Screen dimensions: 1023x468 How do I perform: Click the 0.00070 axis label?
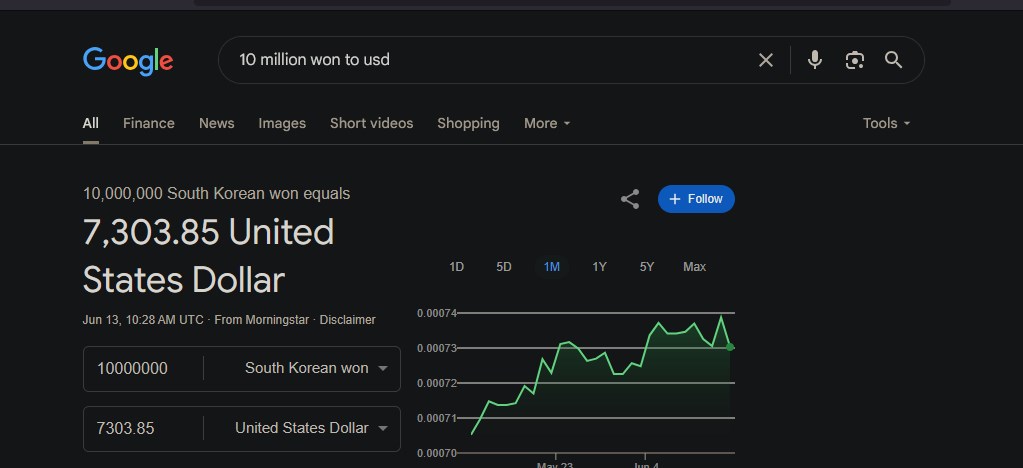(x=437, y=453)
